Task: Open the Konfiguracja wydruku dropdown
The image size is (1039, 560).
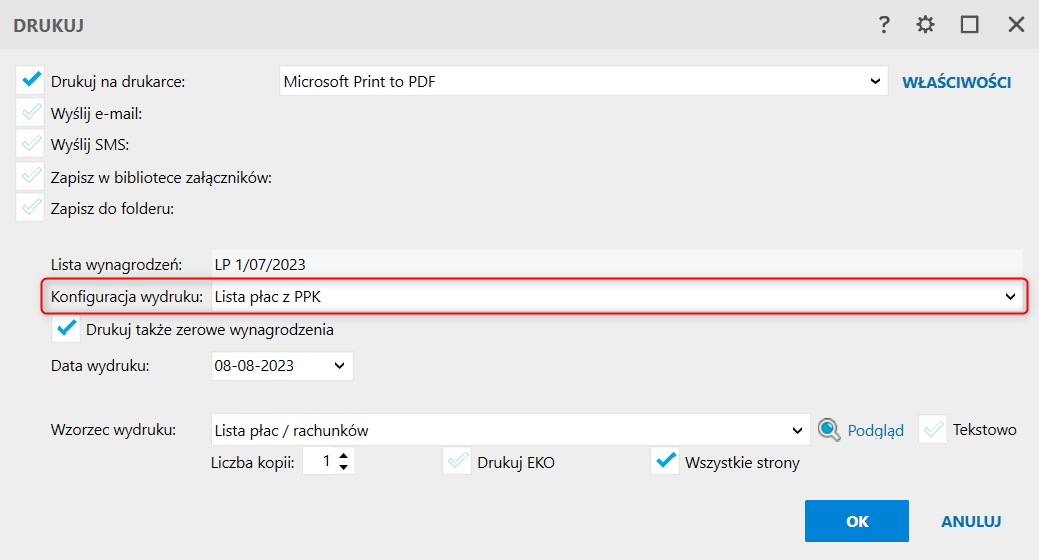Action: [1010, 297]
